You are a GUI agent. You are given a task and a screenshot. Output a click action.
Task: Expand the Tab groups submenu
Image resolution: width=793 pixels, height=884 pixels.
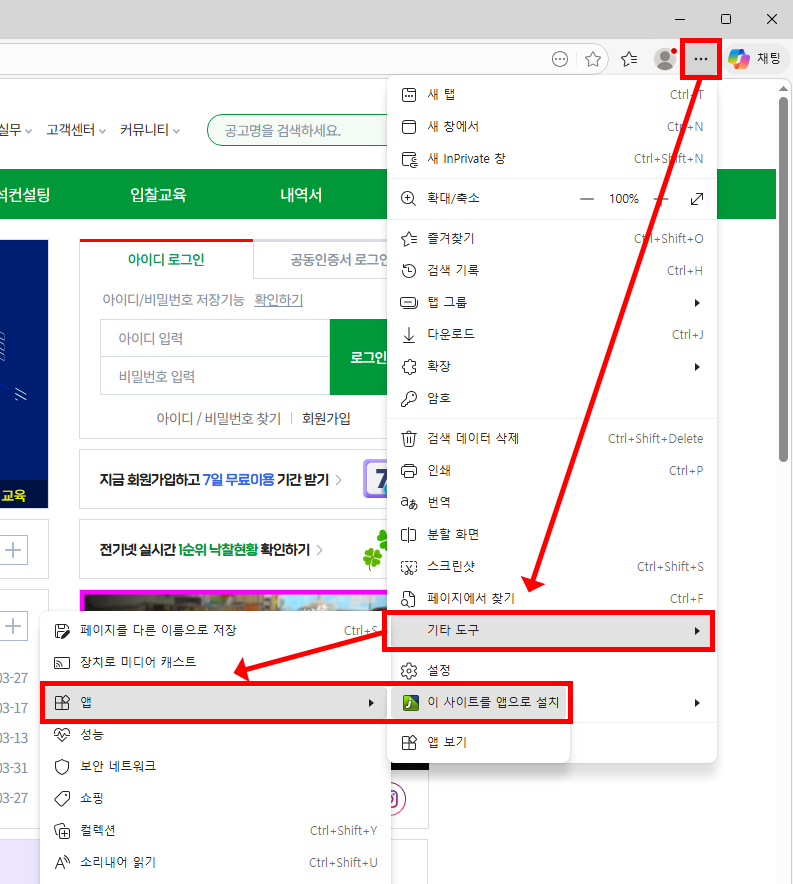point(550,302)
